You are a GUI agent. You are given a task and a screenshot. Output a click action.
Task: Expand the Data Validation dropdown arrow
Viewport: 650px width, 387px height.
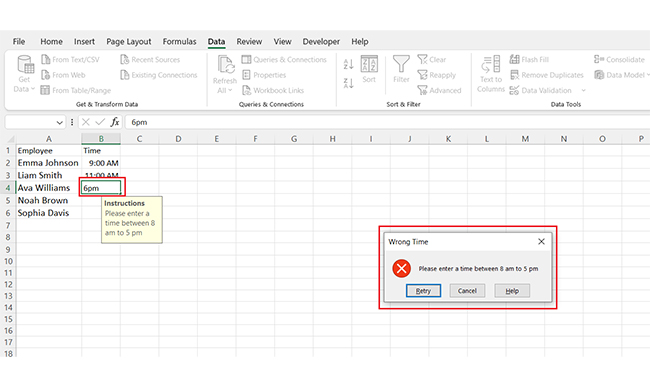pyautogui.click(x=583, y=90)
